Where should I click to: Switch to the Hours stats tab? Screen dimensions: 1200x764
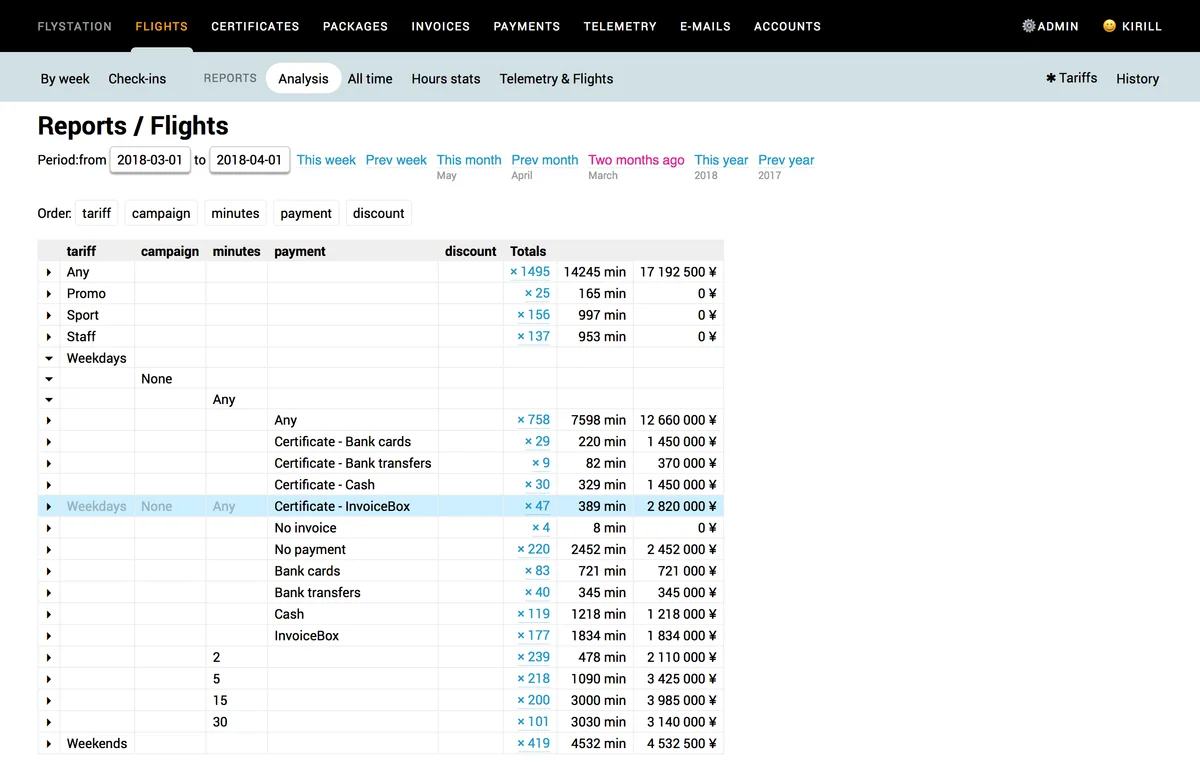[x=445, y=78]
